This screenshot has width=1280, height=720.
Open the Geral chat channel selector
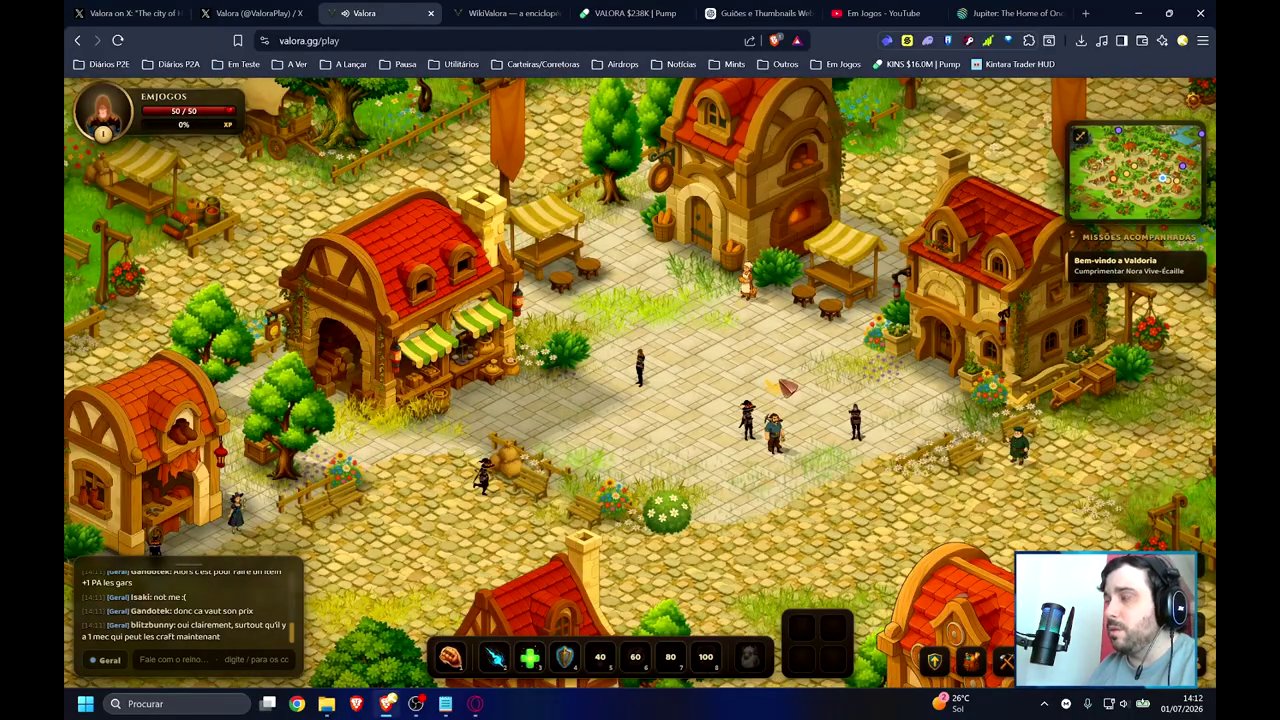(x=105, y=660)
